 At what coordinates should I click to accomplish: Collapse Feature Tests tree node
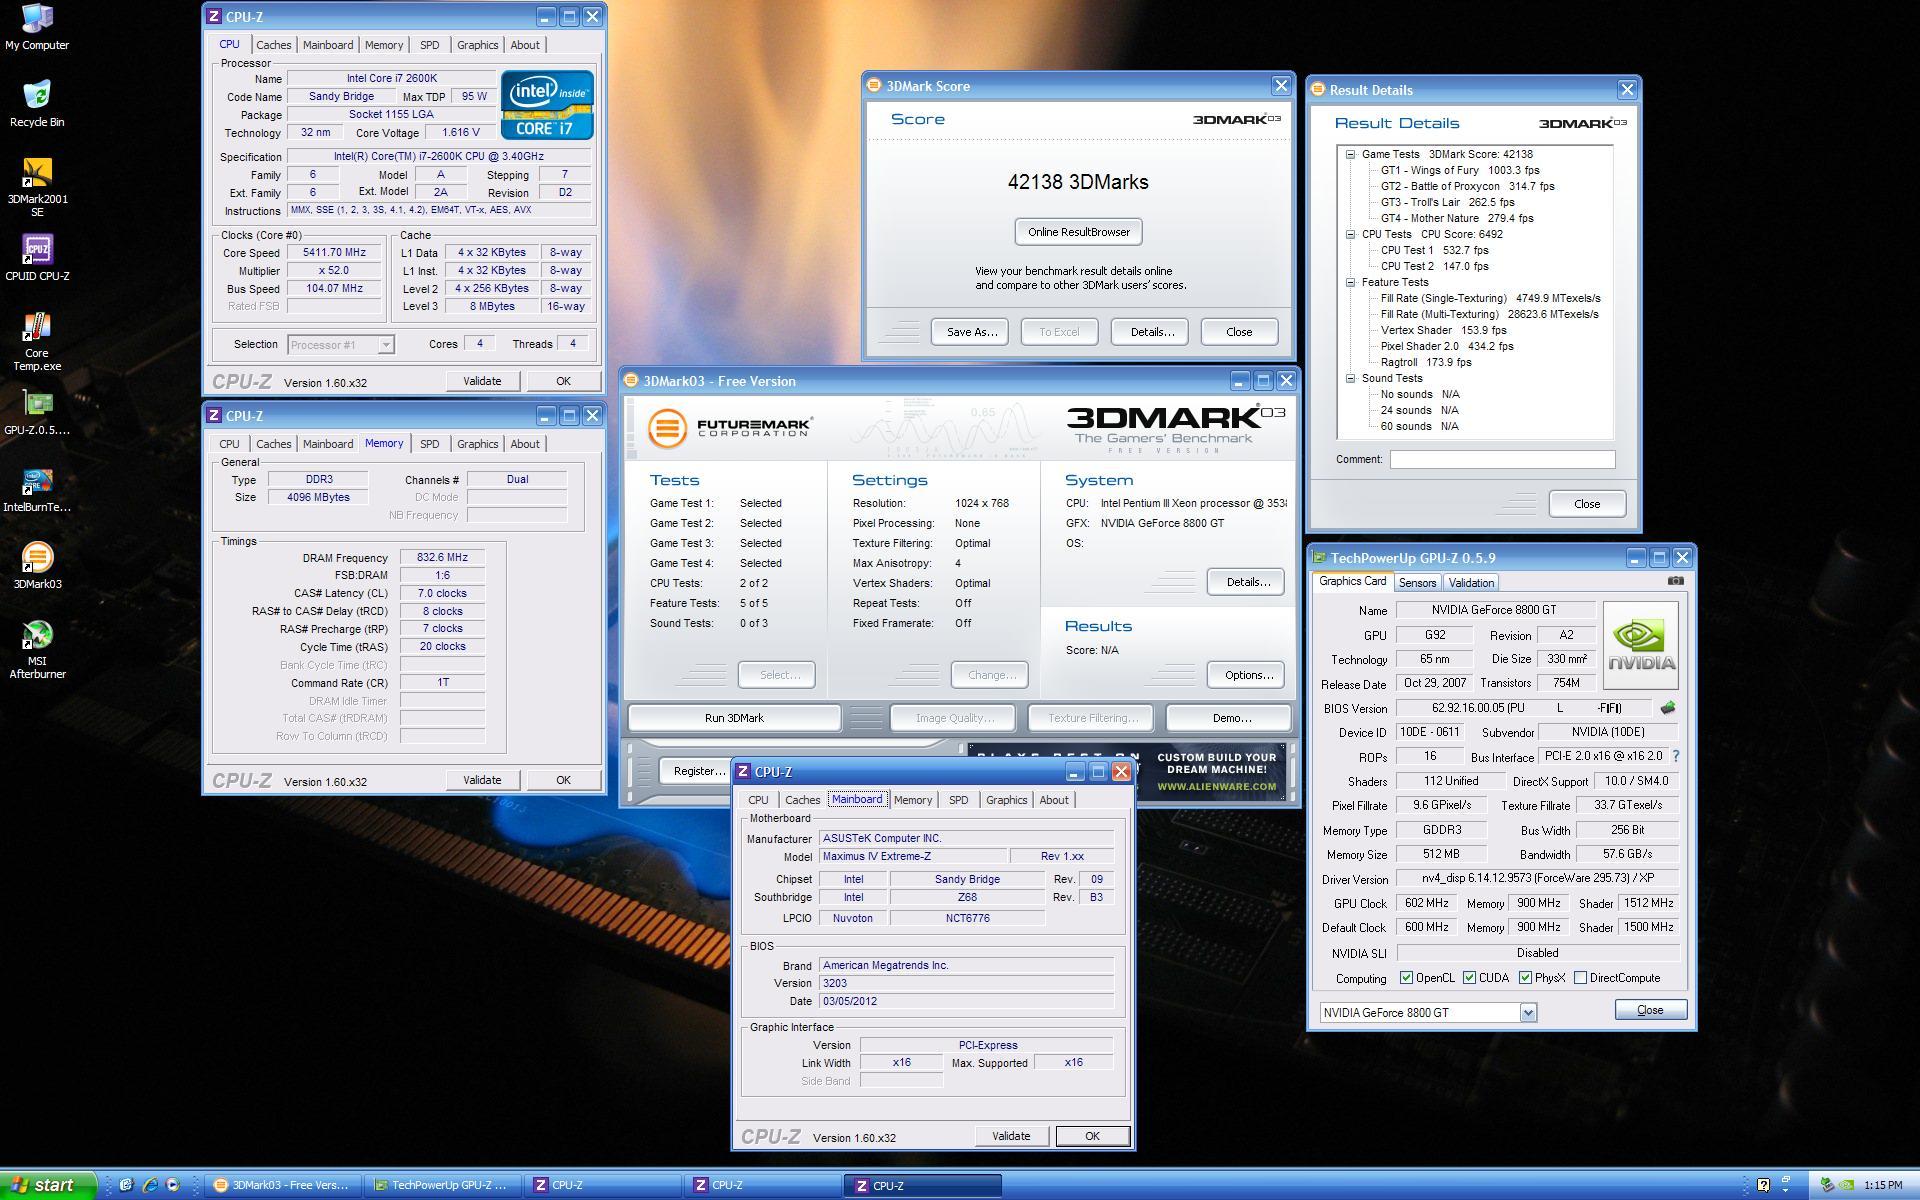click(1350, 283)
